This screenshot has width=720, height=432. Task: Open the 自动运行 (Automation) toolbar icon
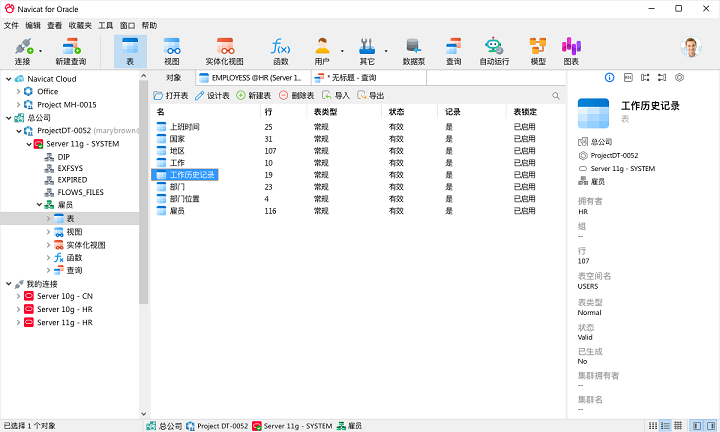pyautogui.click(x=494, y=51)
